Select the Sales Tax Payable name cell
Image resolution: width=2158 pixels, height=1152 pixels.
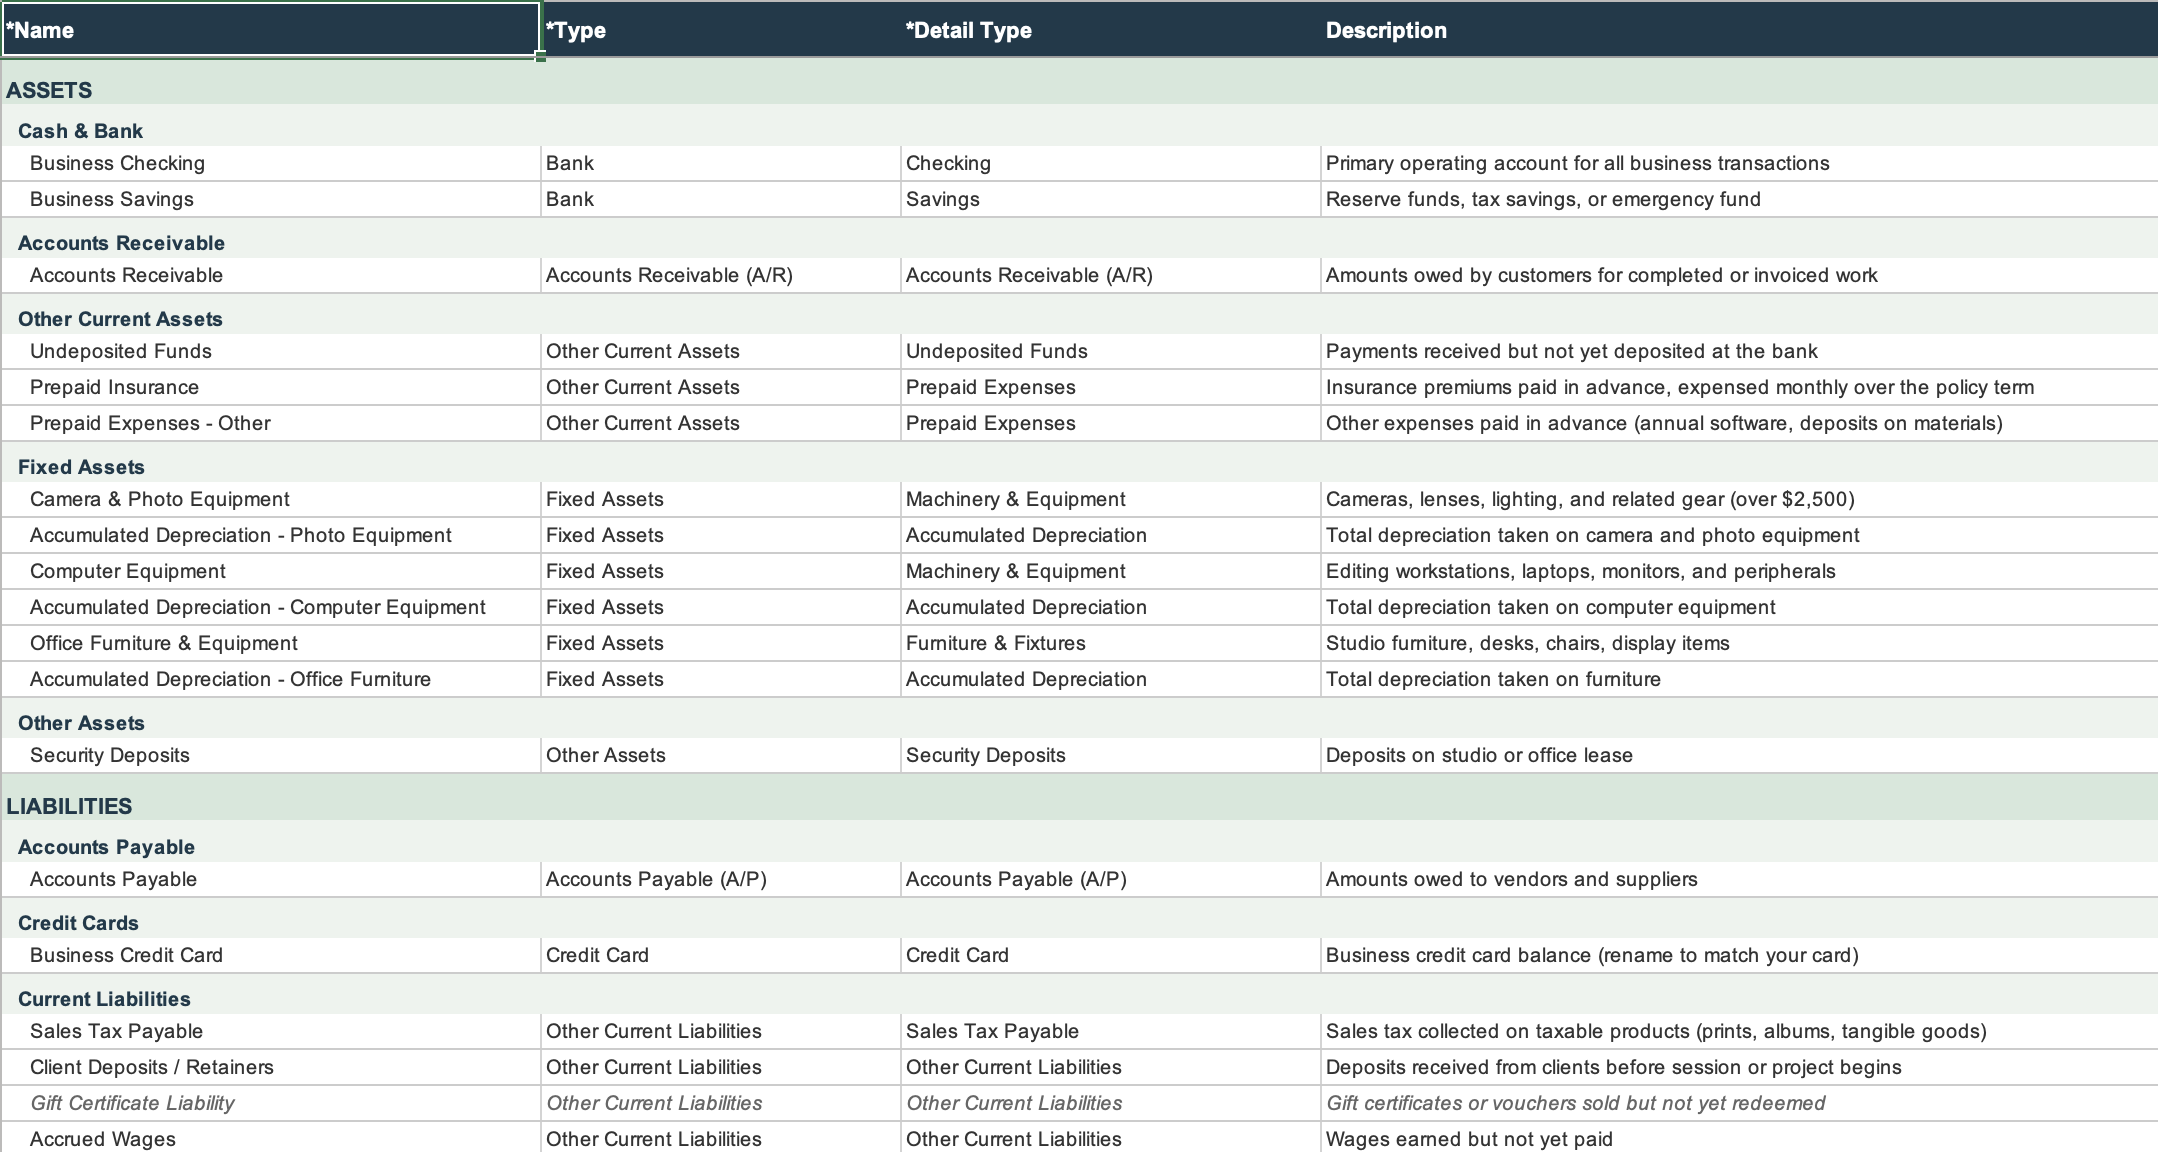click(x=271, y=1031)
